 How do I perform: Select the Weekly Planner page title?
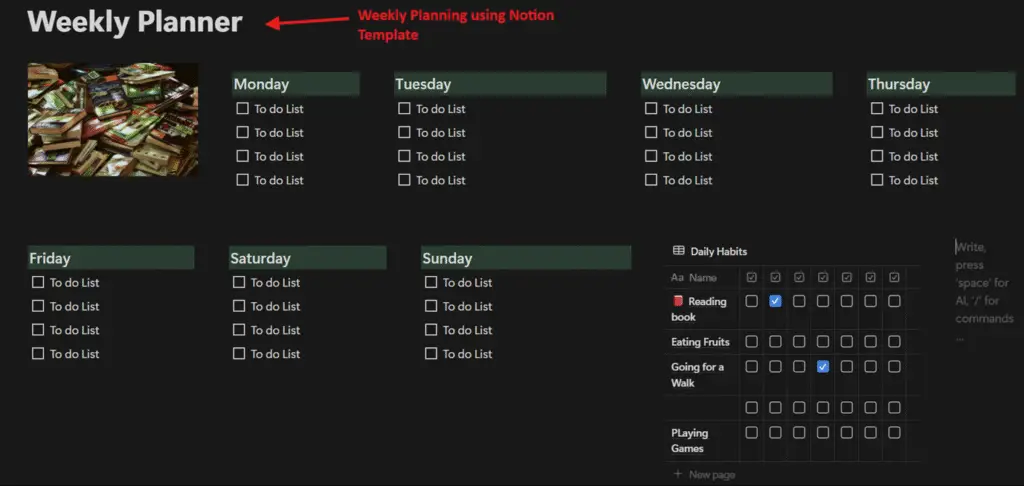[x=135, y=22]
